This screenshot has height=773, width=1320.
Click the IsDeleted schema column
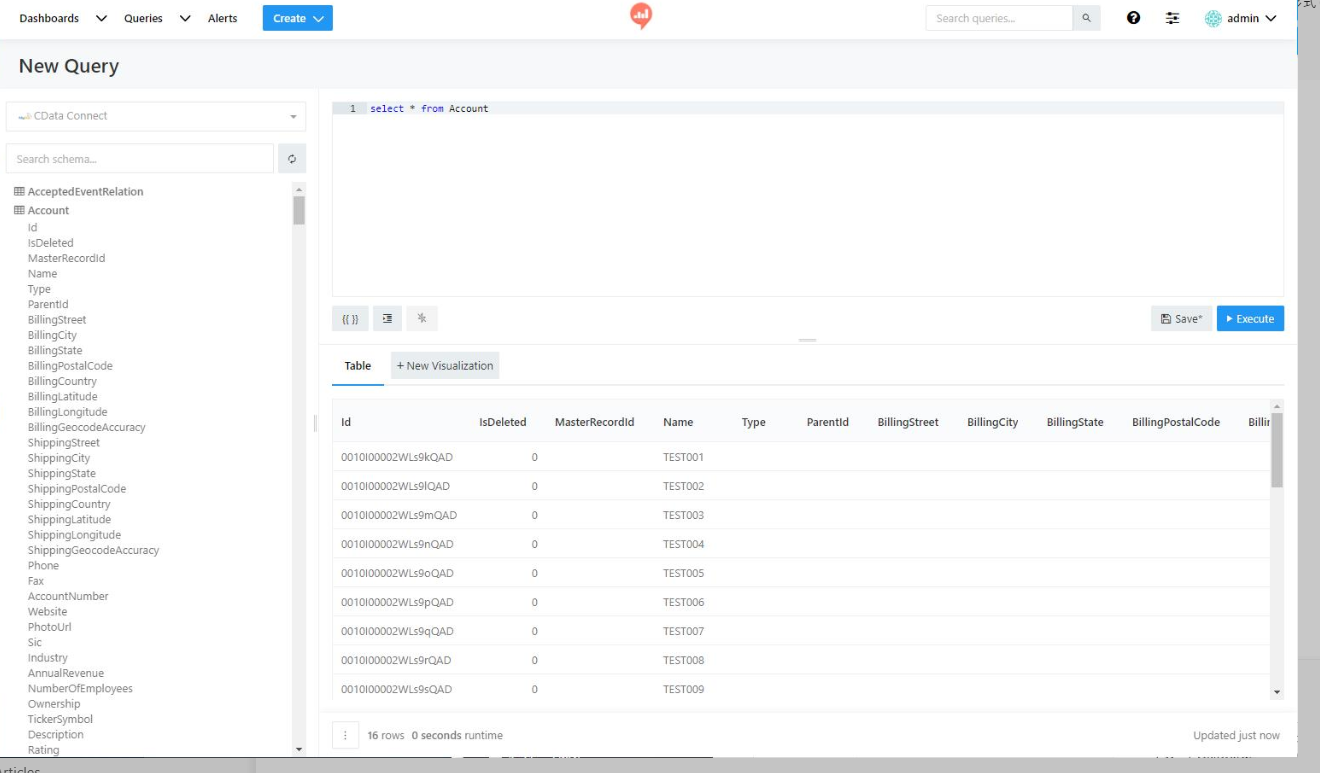click(51, 243)
